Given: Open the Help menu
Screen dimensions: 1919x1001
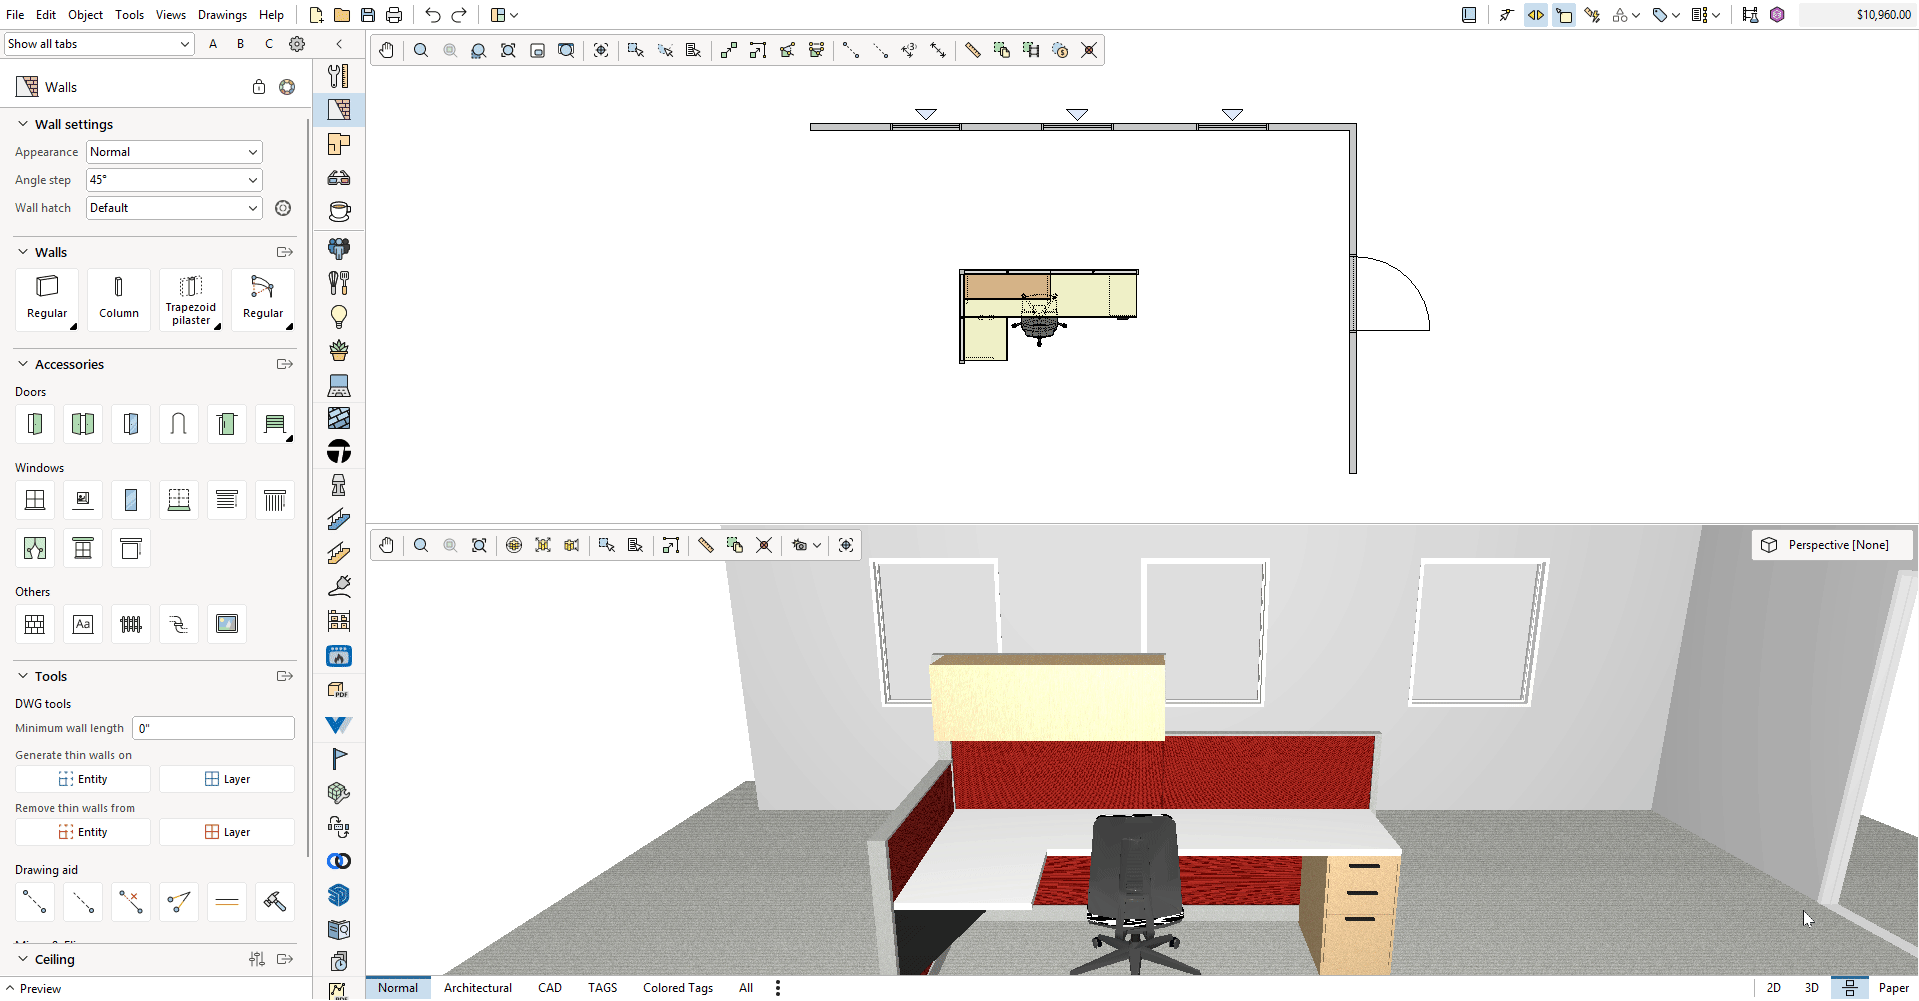Looking at the screenshot, I should 271,15.
